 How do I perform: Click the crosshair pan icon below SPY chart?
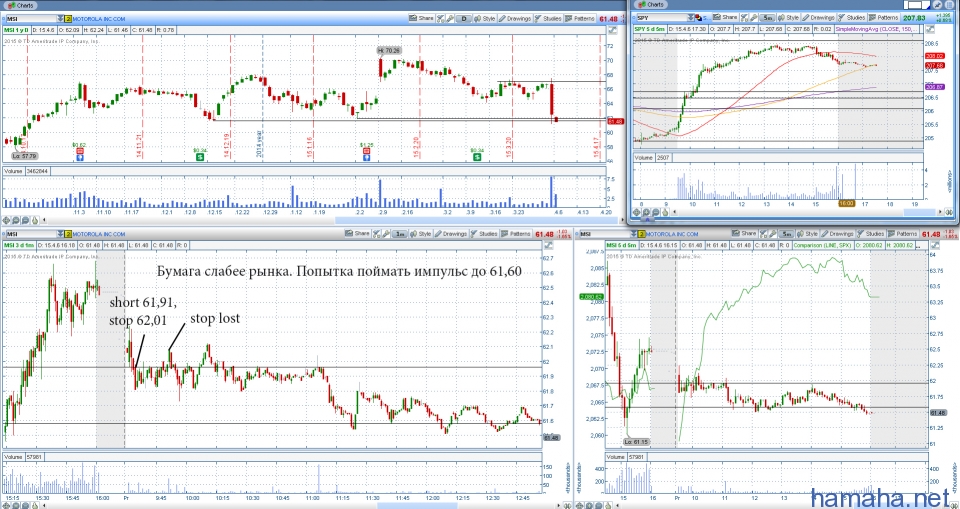637,213
